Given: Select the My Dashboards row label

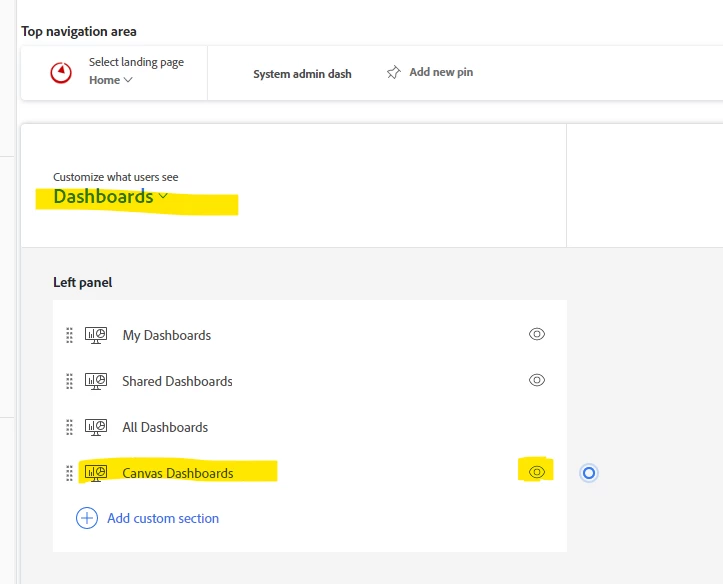Looking at the screenshot, I should [x=166, y=335].
